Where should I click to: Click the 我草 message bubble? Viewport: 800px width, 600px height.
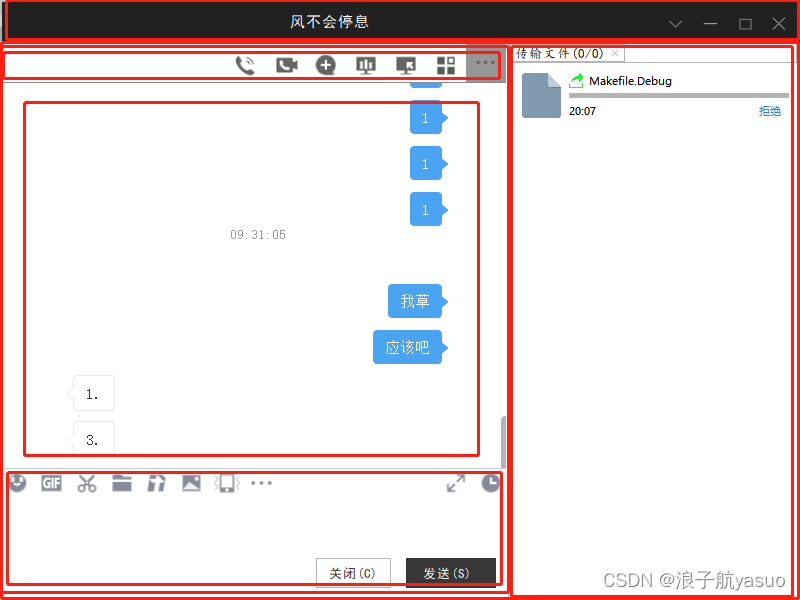coord(415,301)
